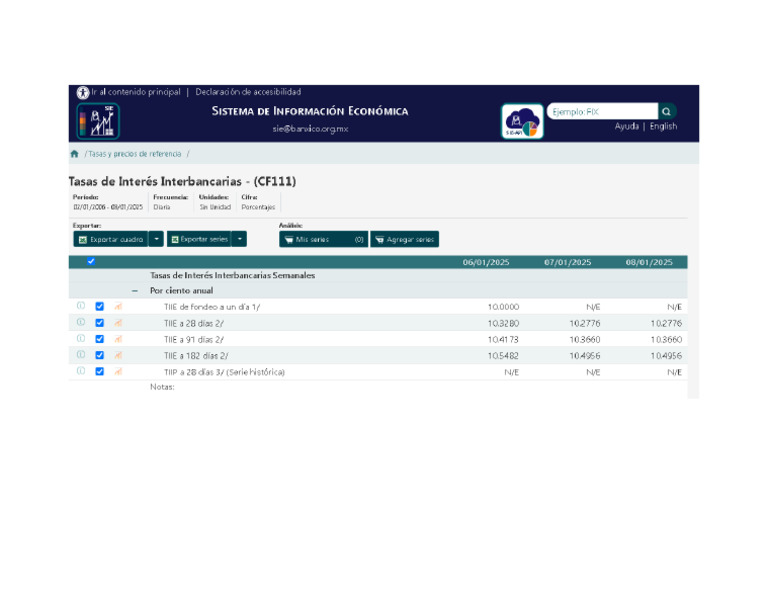Open the Exportar series dropdown arrow
Image resolution: width=768 pixels, height=594 pixels.
pyautogui.click(x=240, y=239)
